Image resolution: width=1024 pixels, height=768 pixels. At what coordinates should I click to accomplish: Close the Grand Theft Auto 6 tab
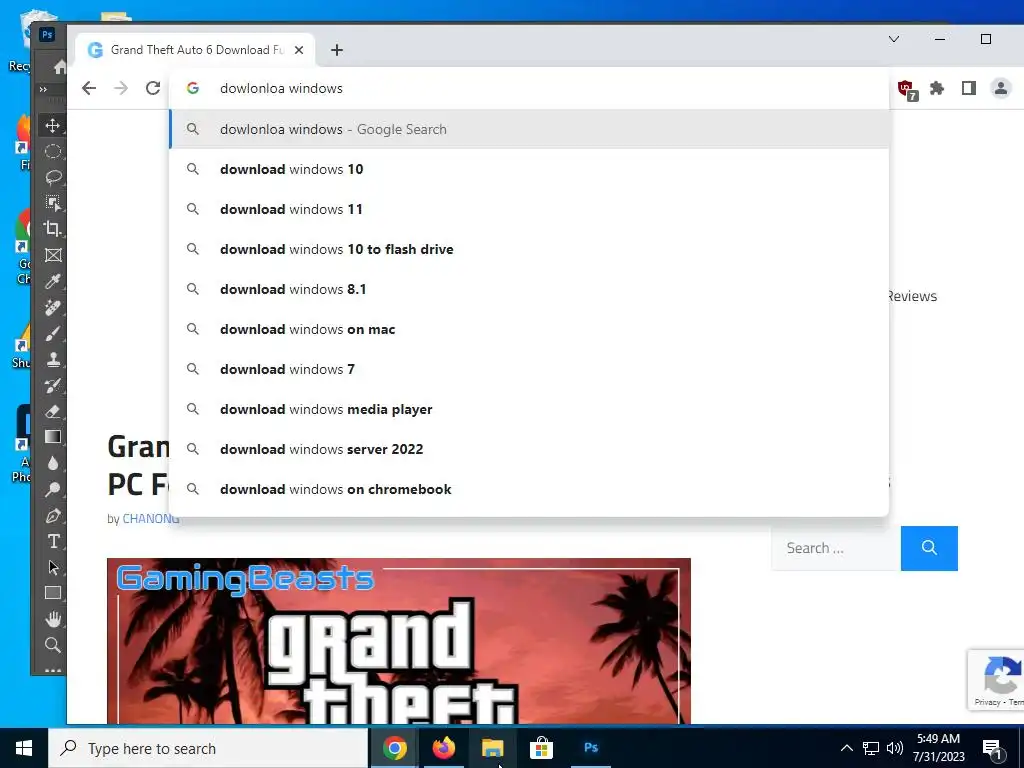click(298, 50)
